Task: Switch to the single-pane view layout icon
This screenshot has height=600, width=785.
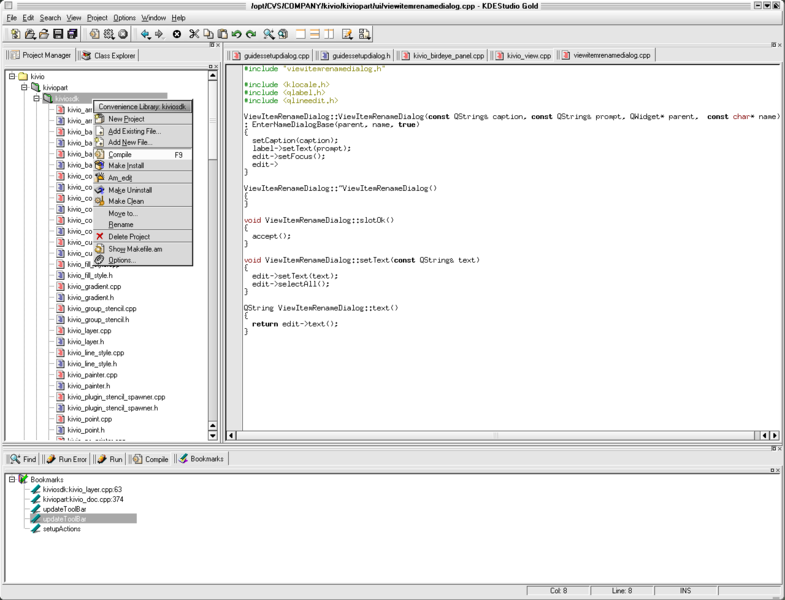Action: (300, 34)
